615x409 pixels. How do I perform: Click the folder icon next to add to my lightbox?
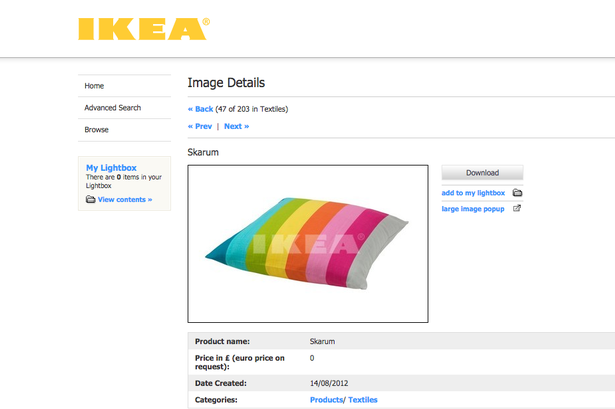tap(517, 193)
